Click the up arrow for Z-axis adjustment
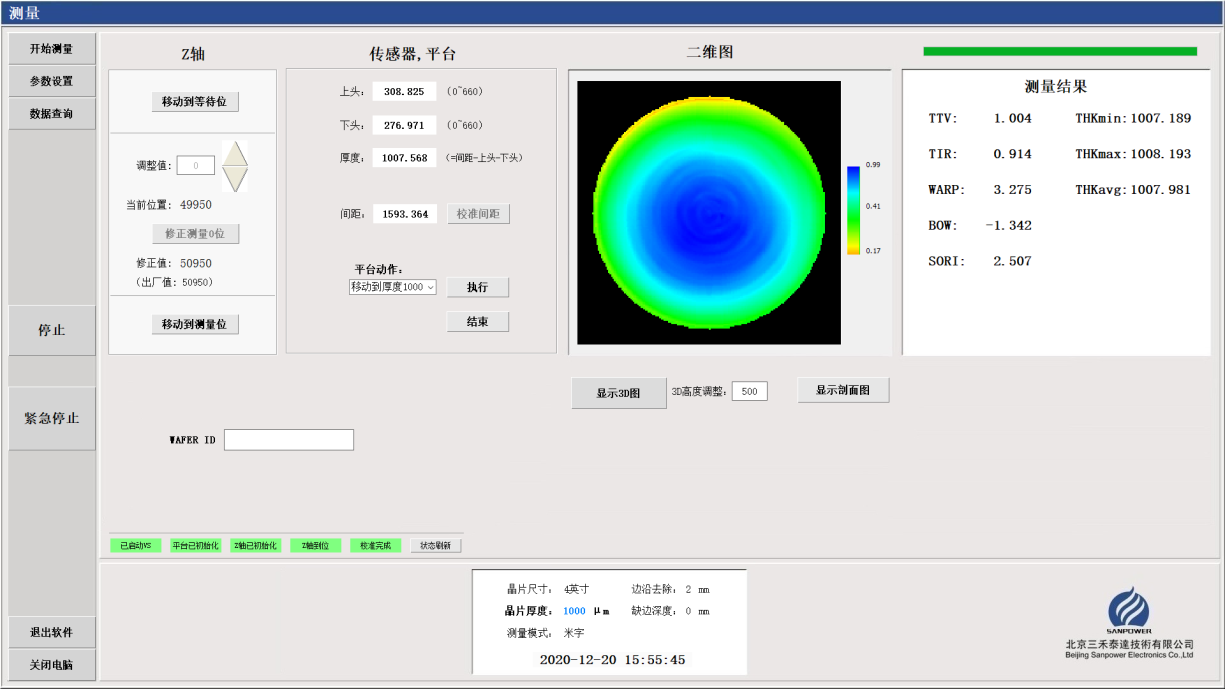1225x689 pixels. click(x=234, y=153)
